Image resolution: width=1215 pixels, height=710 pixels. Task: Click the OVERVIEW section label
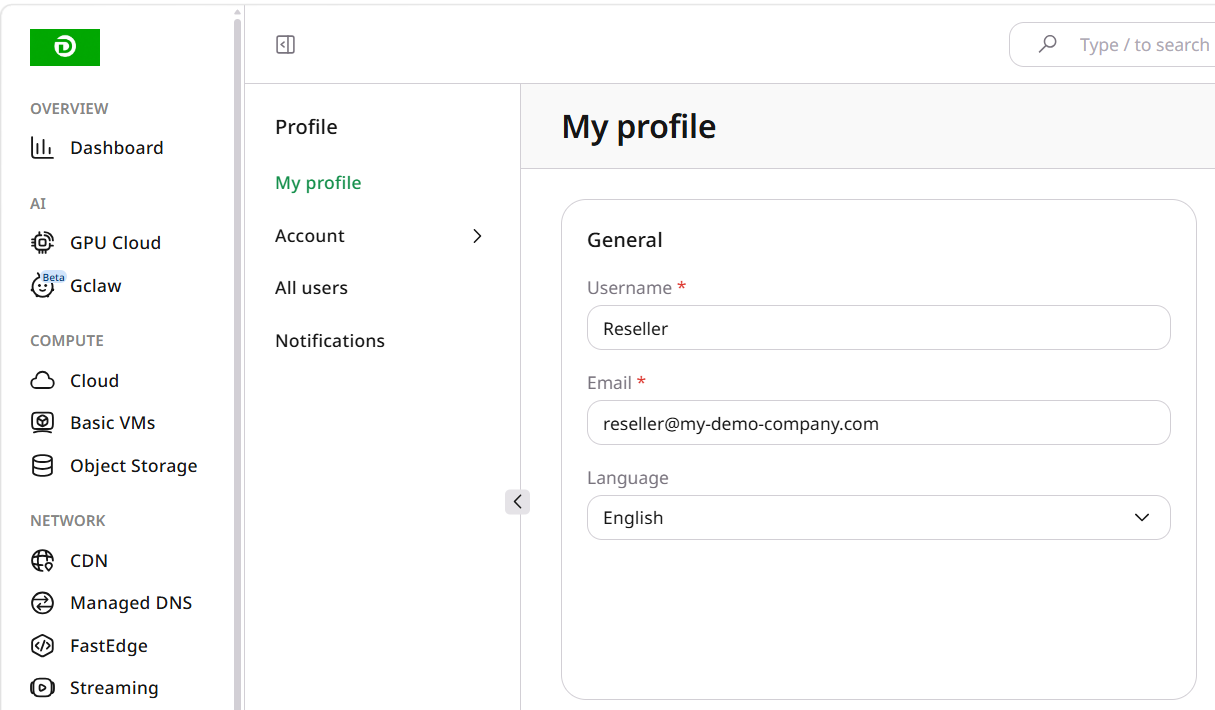tap(69, 108)
